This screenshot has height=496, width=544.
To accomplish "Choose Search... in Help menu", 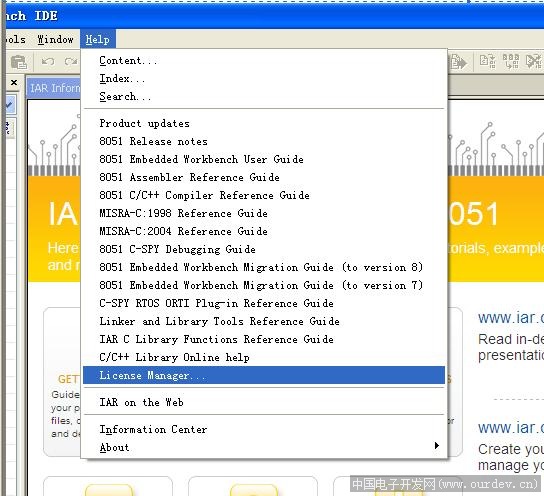I will click(264, 97).
